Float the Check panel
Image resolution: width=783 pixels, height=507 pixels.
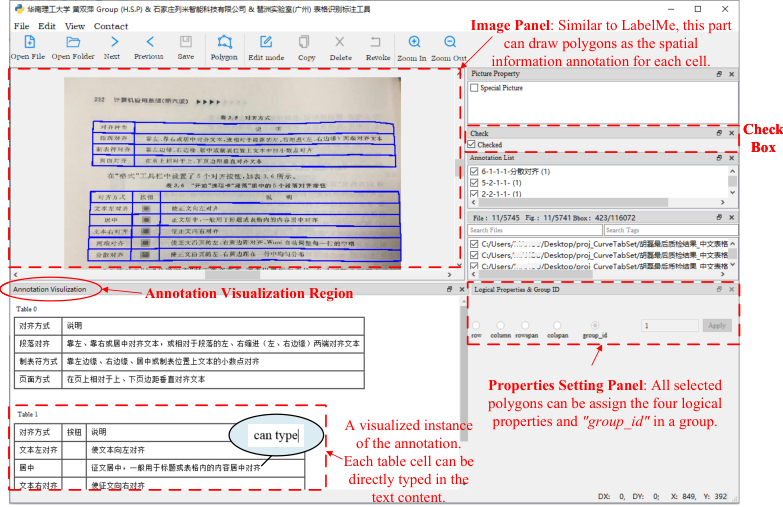click(x=719, y=133)
